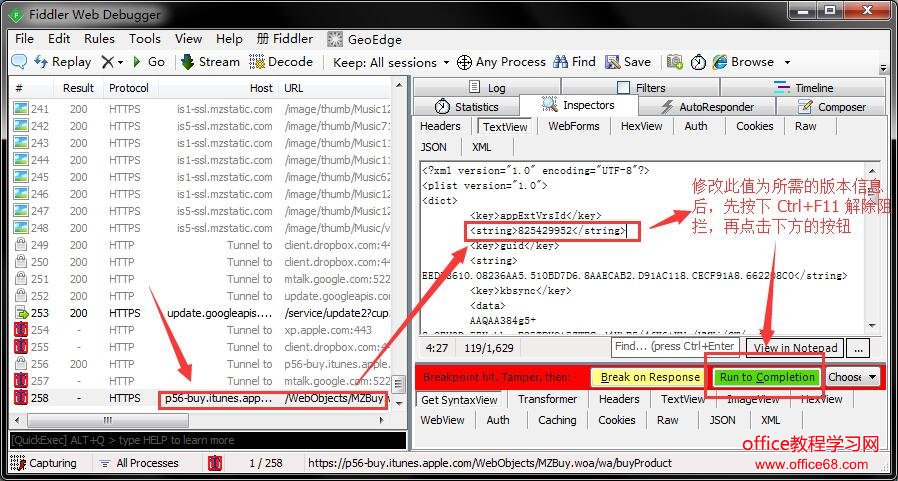The height and width of the screenshot is (481, 898).
Task: Select session 258 row
Action: (x=199, y=398)
